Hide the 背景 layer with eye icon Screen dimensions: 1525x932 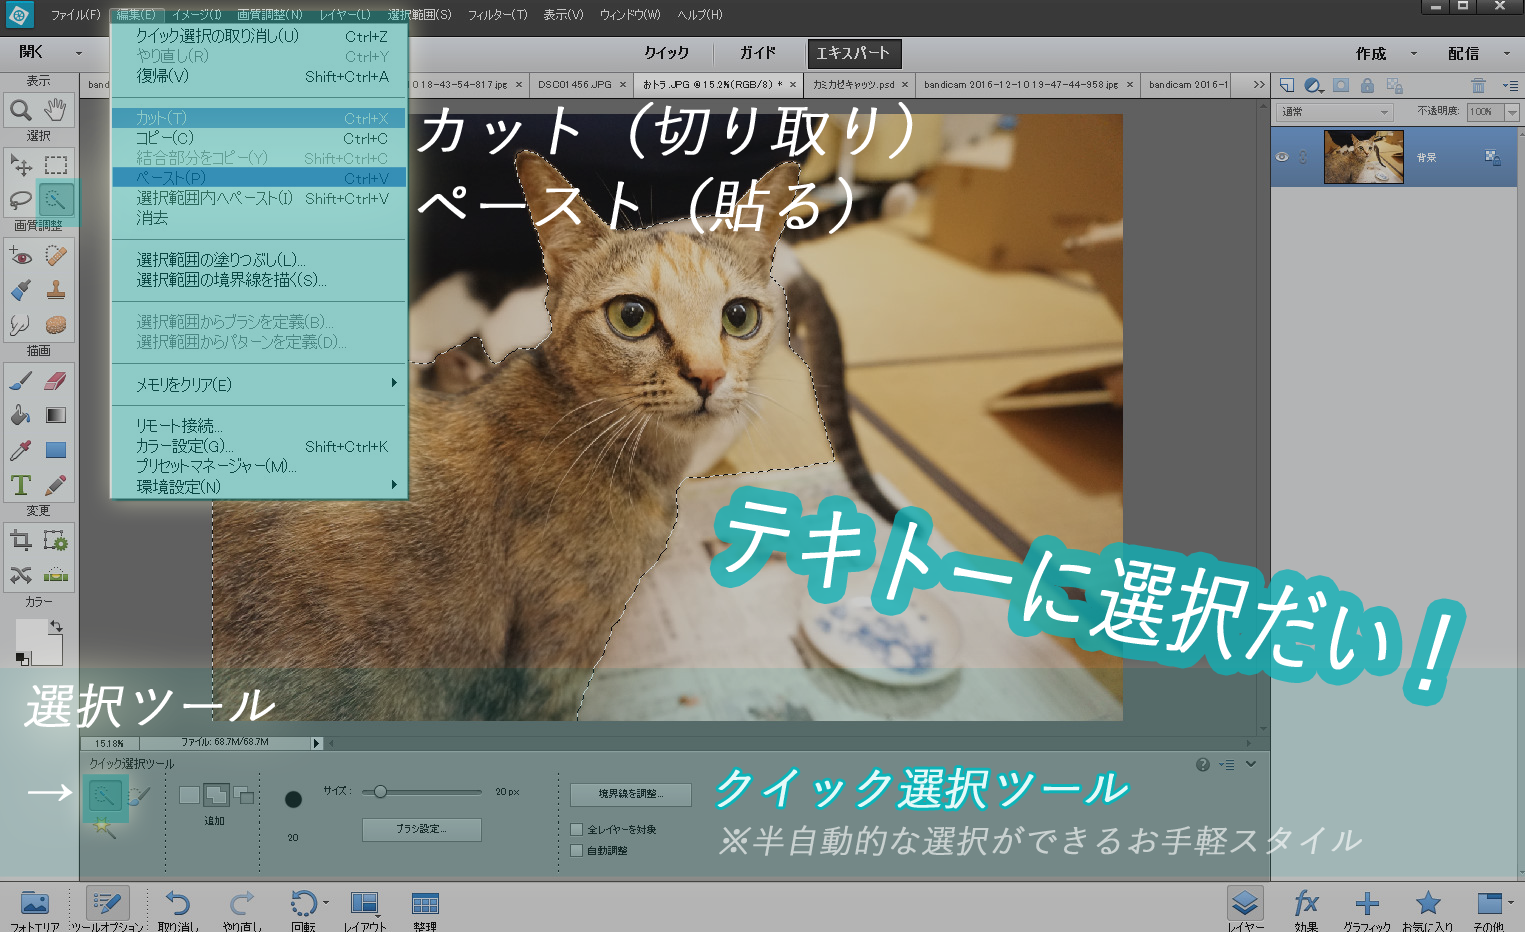[x=1282, y=157]
